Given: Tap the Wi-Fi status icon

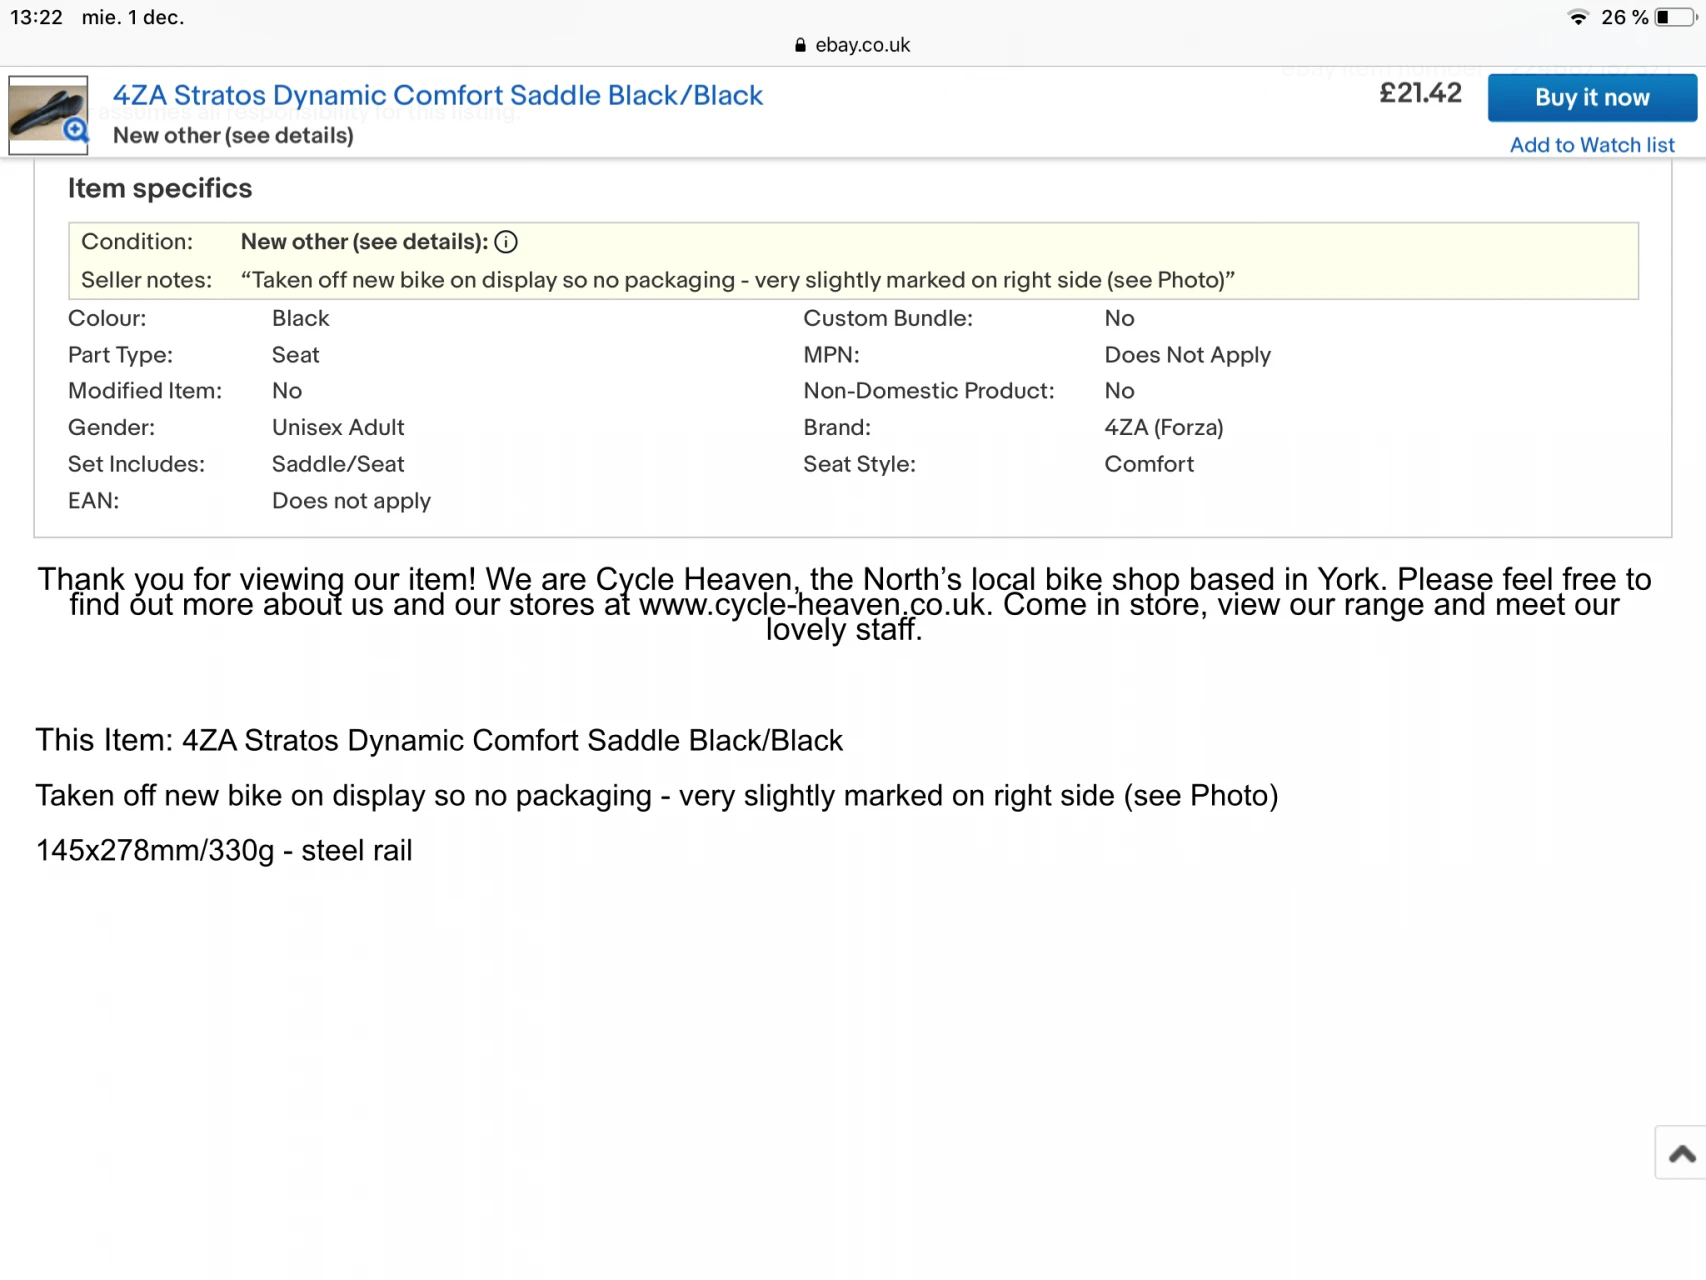Looking at the screenshot, I should [x=1578, y=17].
